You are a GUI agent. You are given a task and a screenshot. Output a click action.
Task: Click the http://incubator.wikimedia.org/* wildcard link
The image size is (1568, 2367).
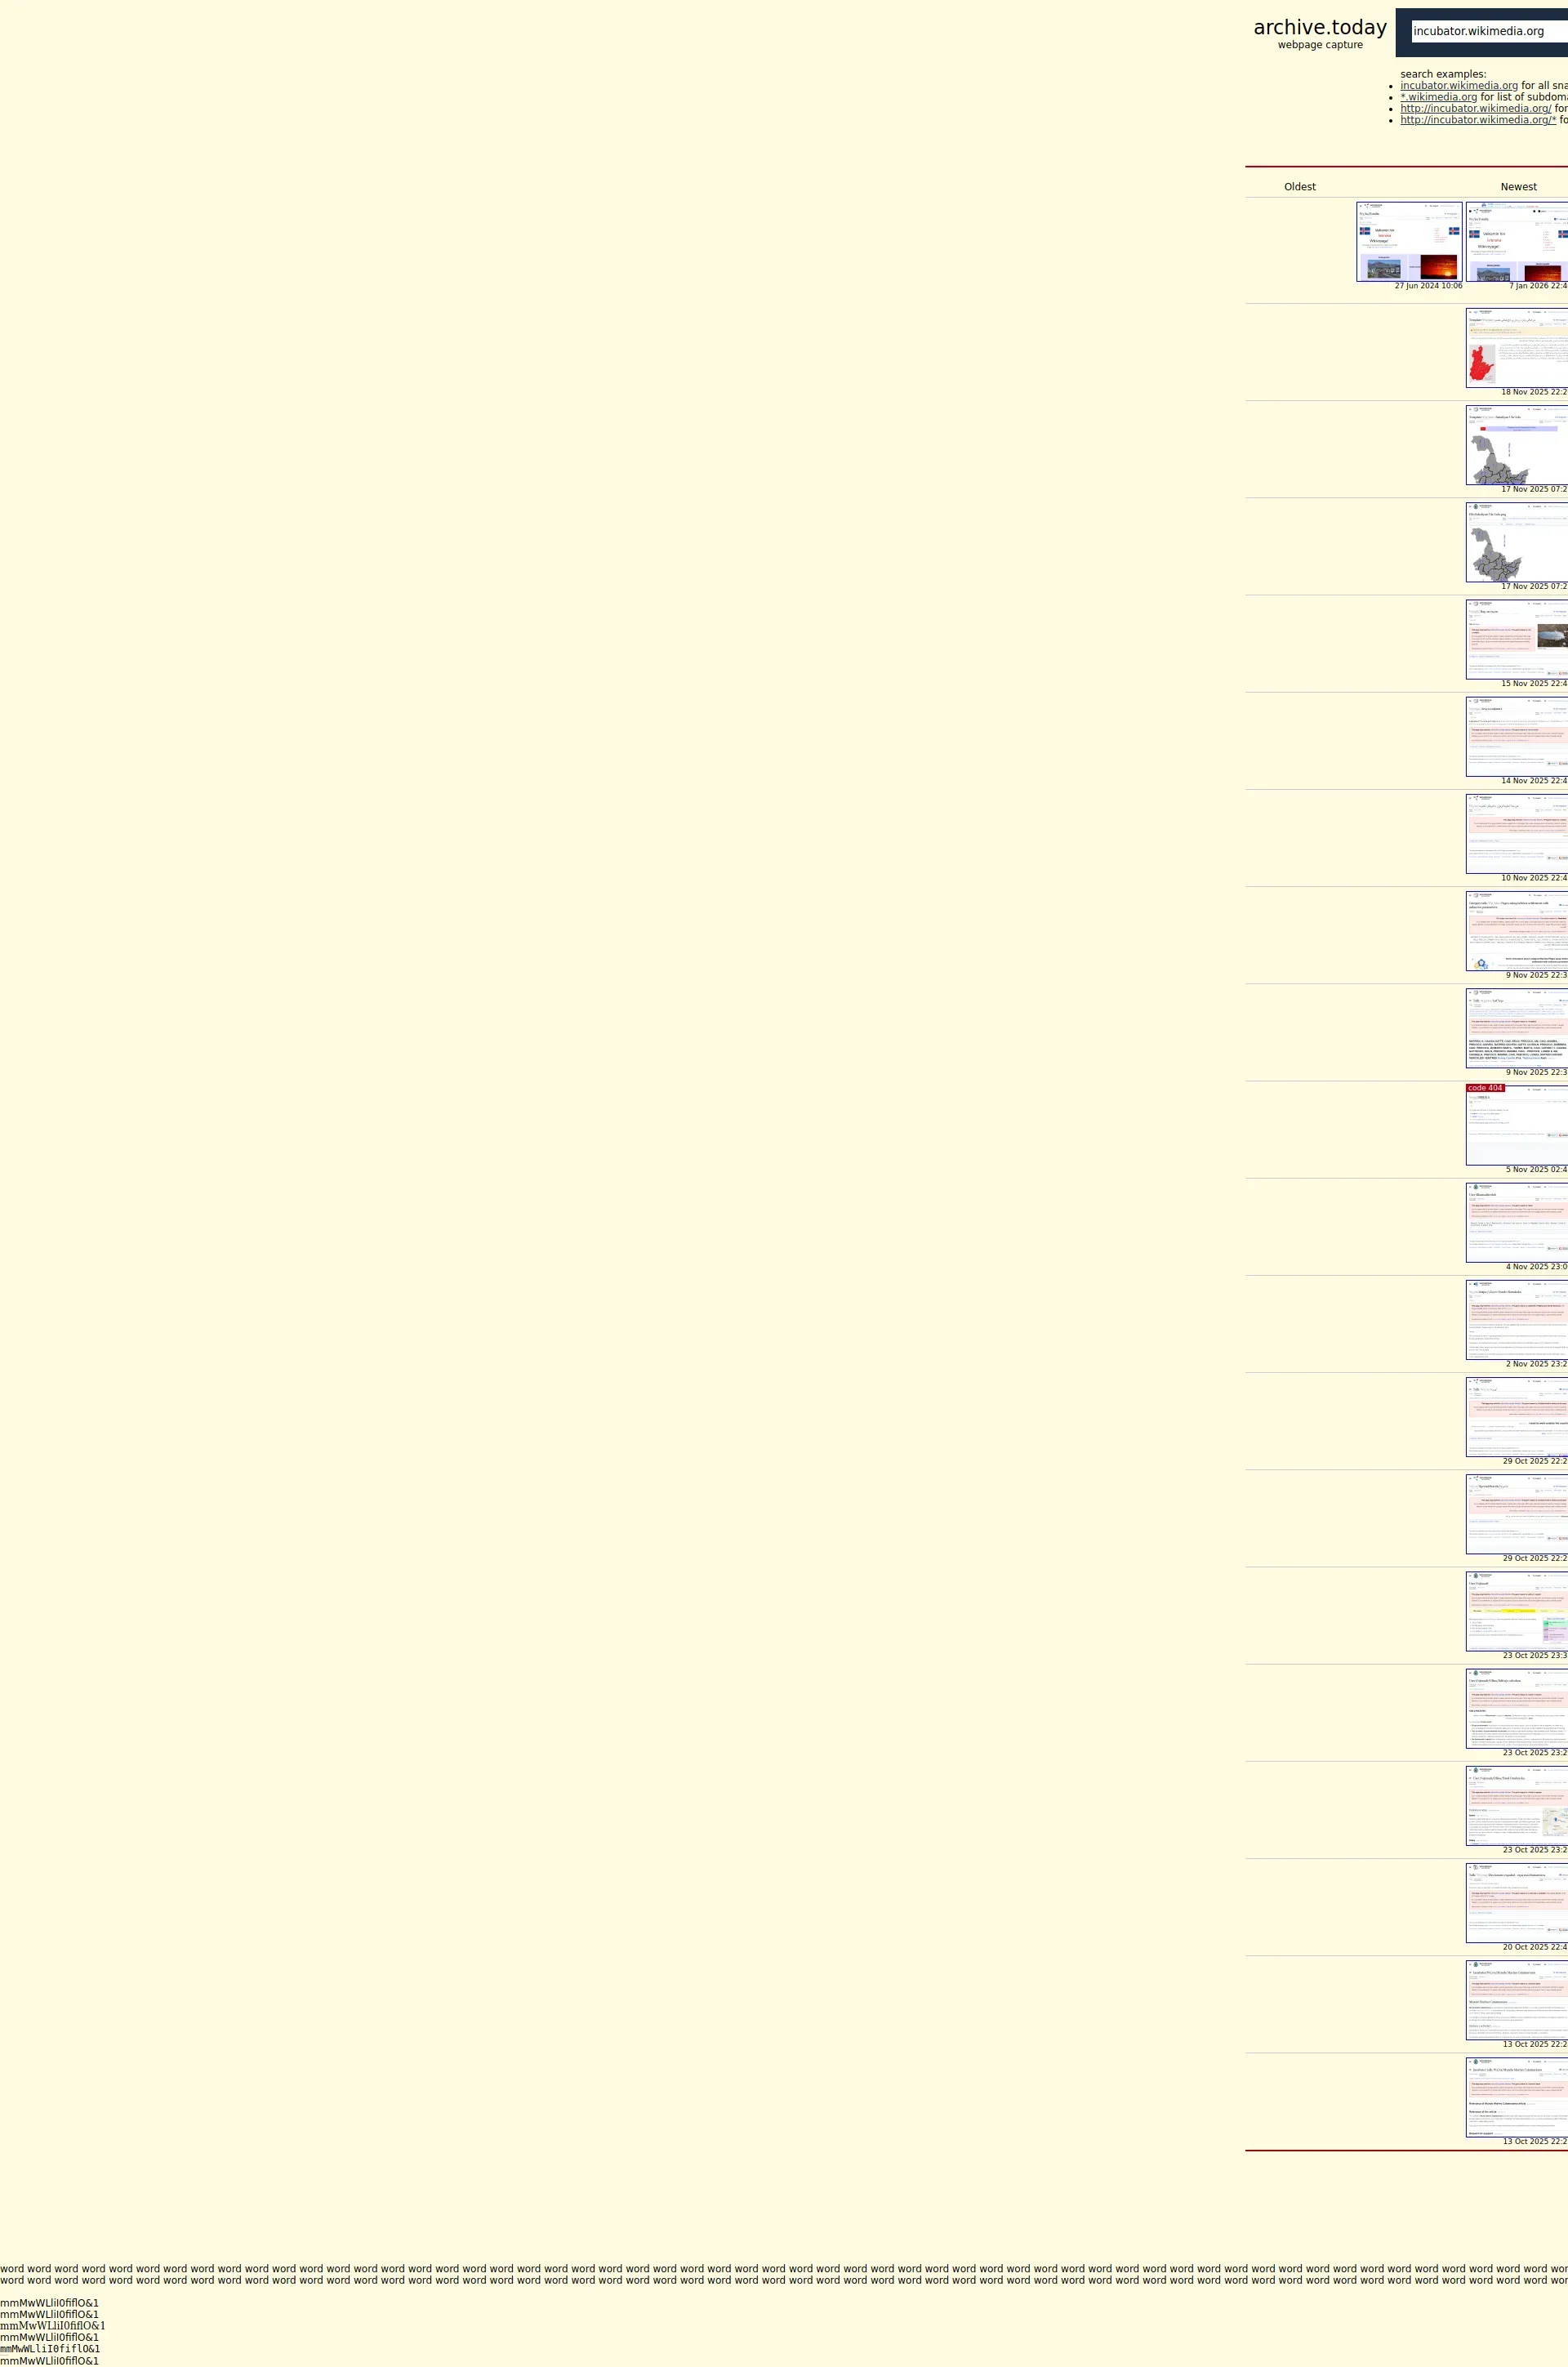pos(1477,120)
